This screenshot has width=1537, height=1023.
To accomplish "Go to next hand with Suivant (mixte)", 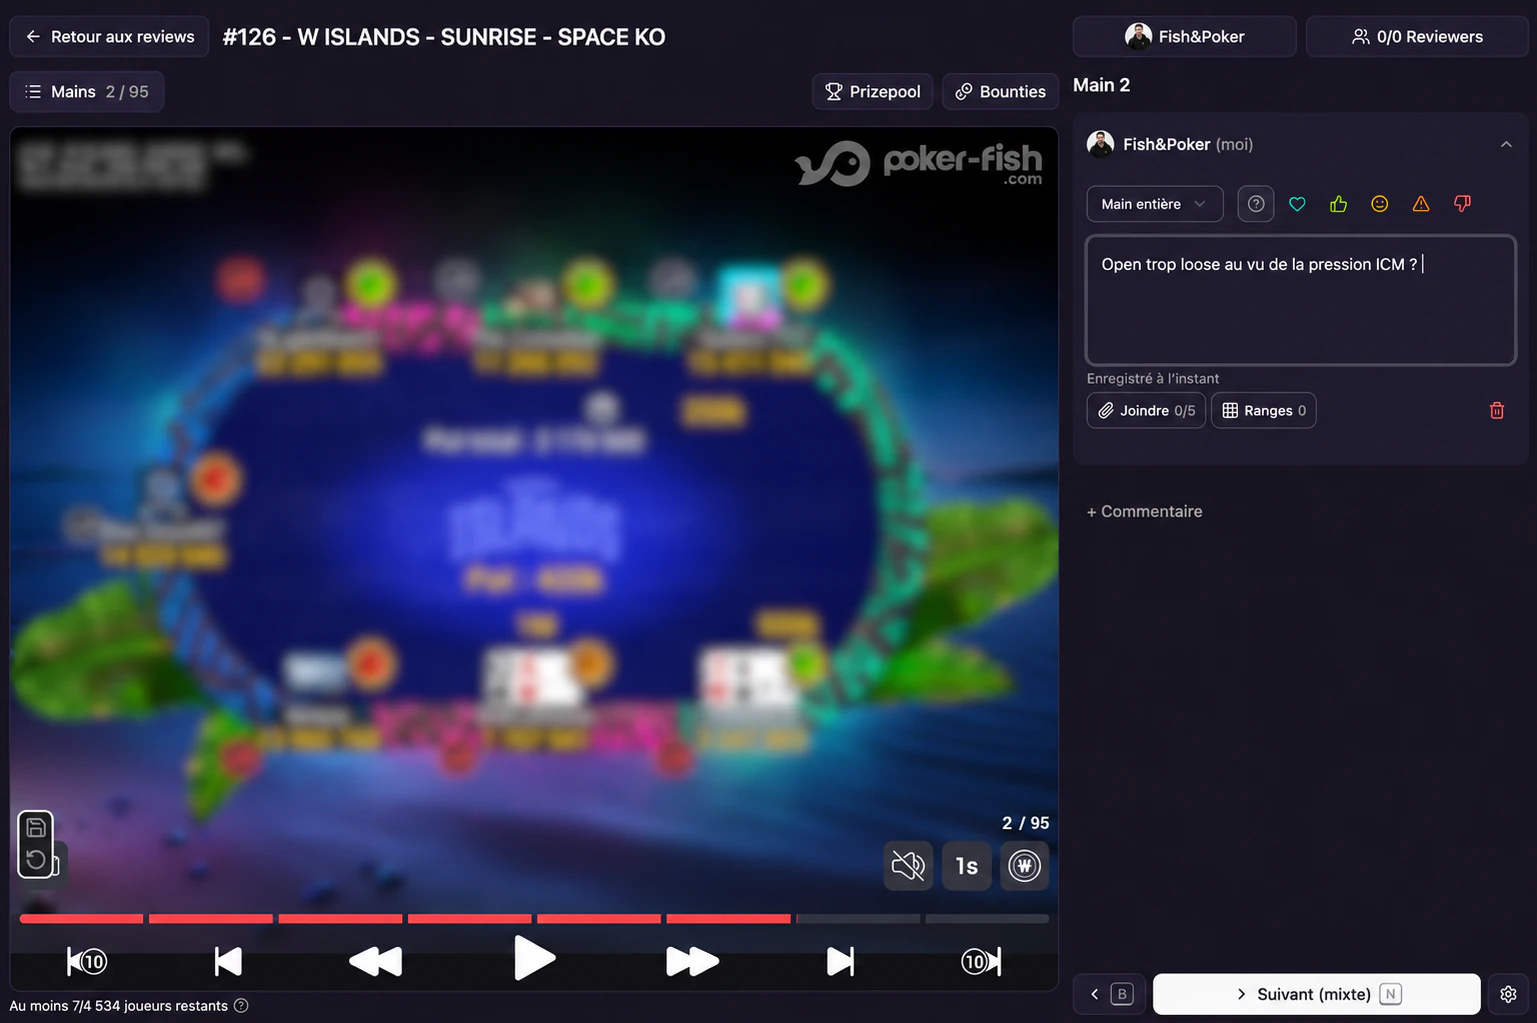I will point(1316,994).
